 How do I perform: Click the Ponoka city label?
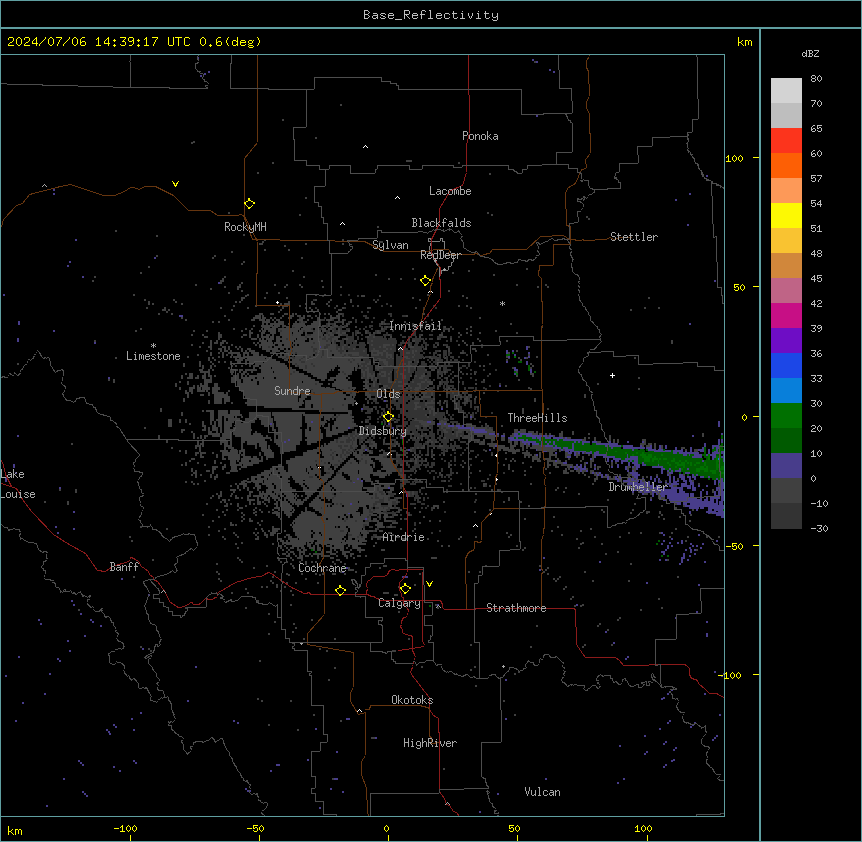point(480,136)
